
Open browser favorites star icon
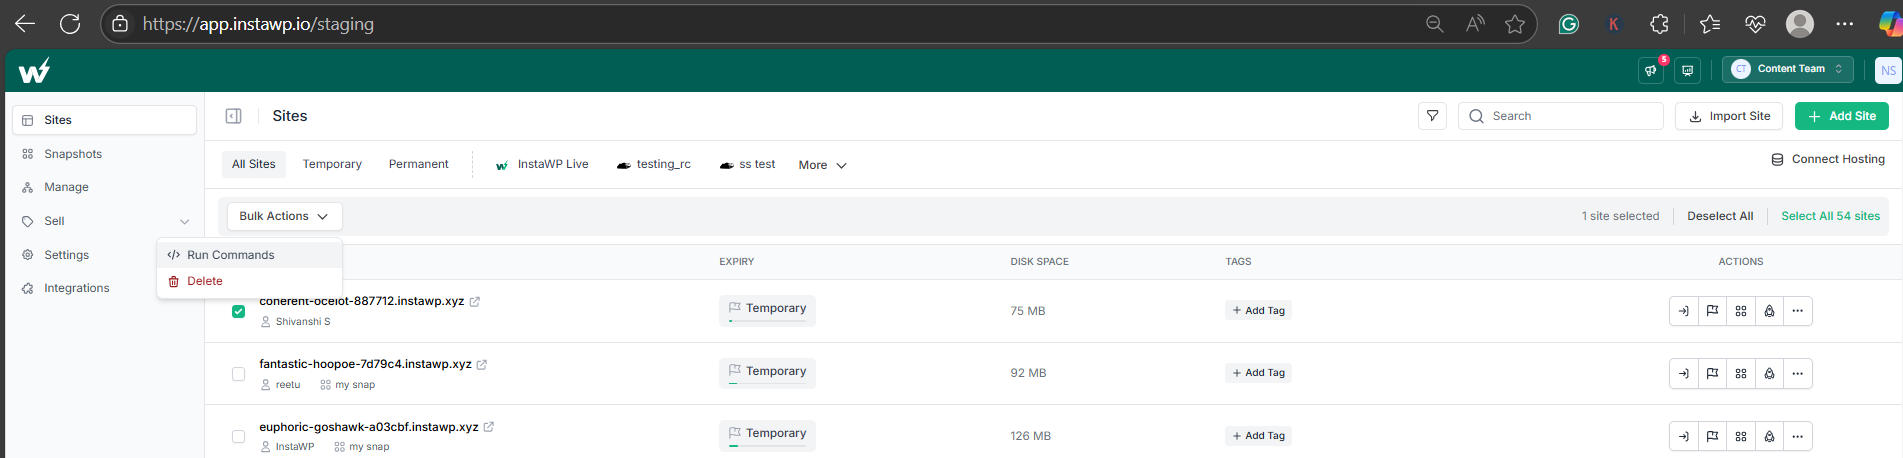(x=1515, y=24)
